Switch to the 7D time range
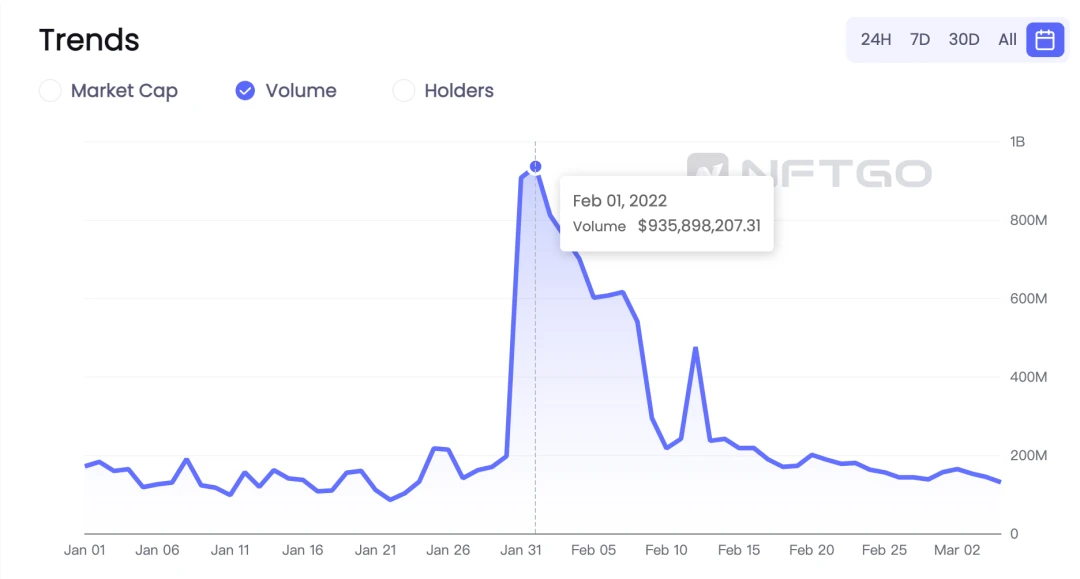The image size is (1080, 579). click(x=920, y=40)
